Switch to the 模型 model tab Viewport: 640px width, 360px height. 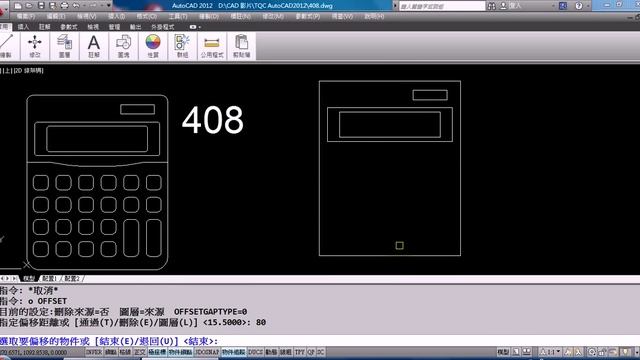tap(29, 278)
